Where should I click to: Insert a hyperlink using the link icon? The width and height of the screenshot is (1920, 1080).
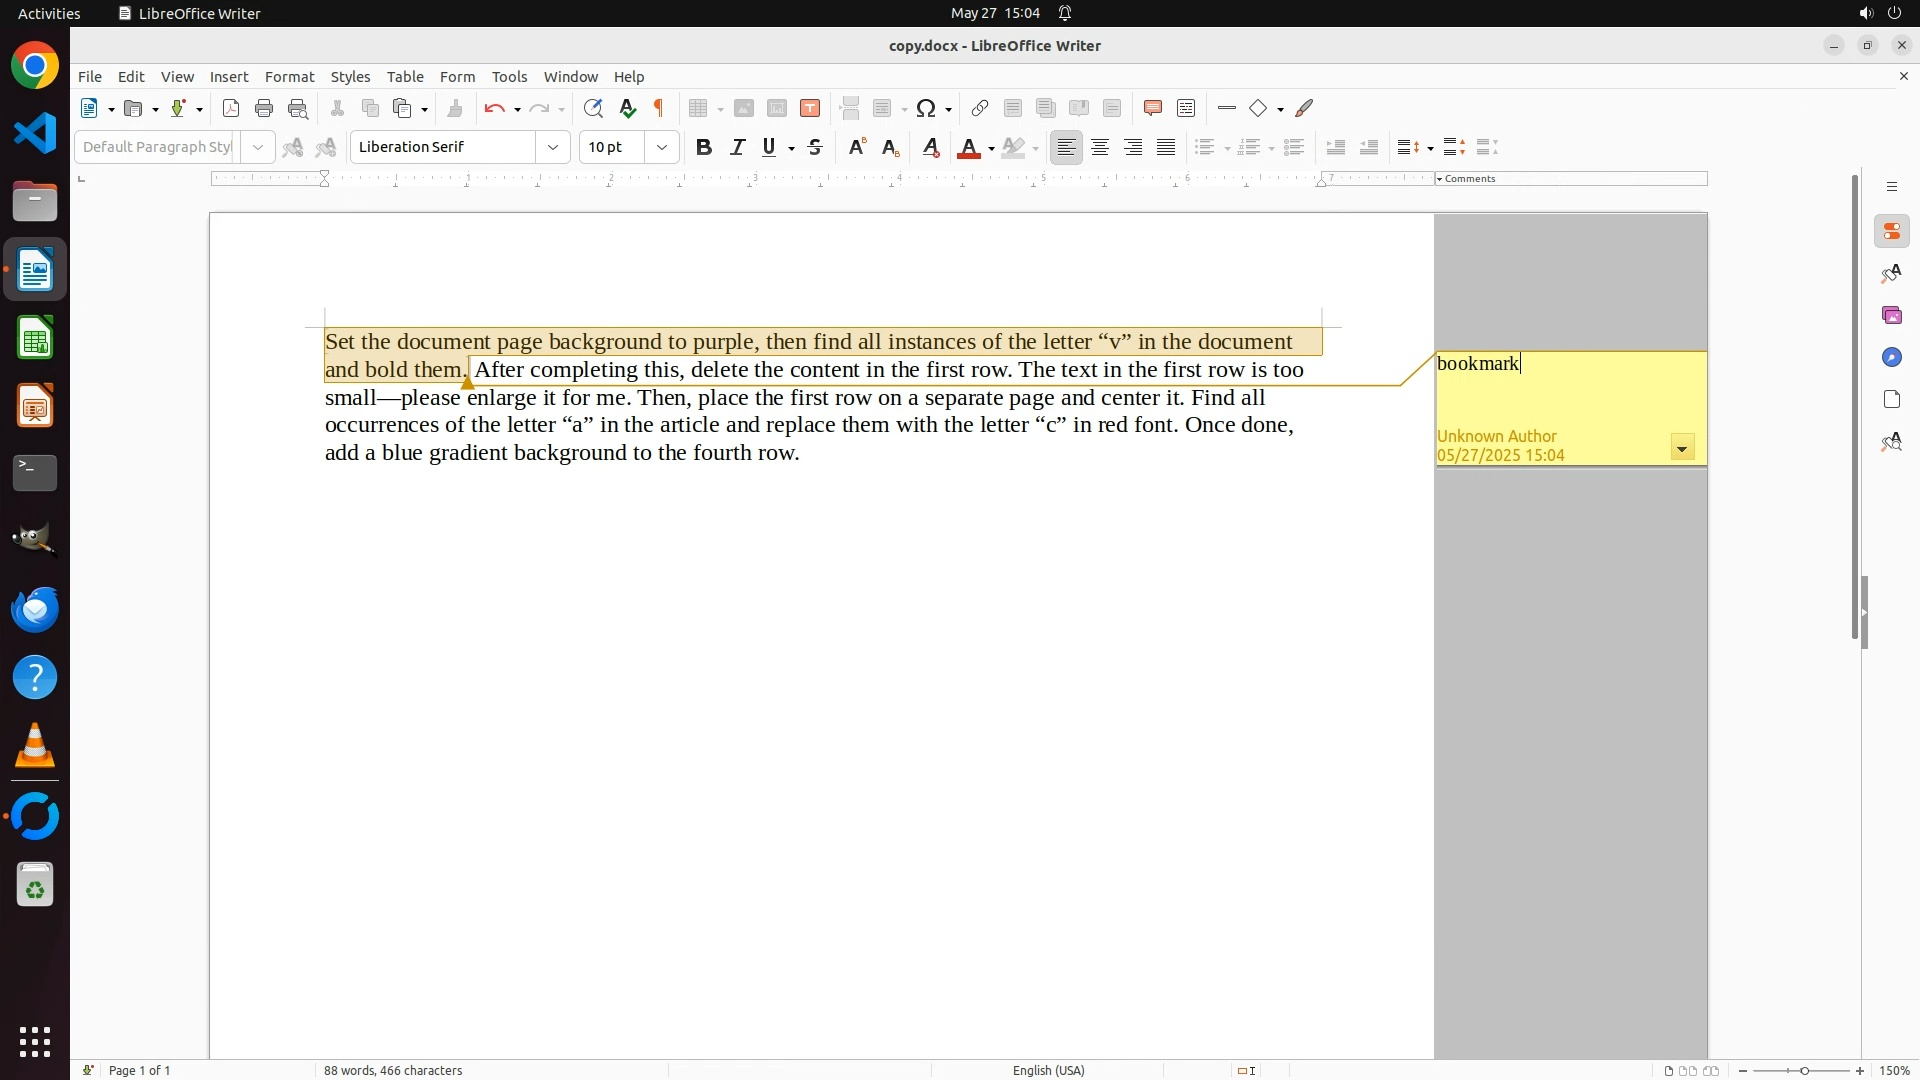pyautogui.click(x=980, y=108)
